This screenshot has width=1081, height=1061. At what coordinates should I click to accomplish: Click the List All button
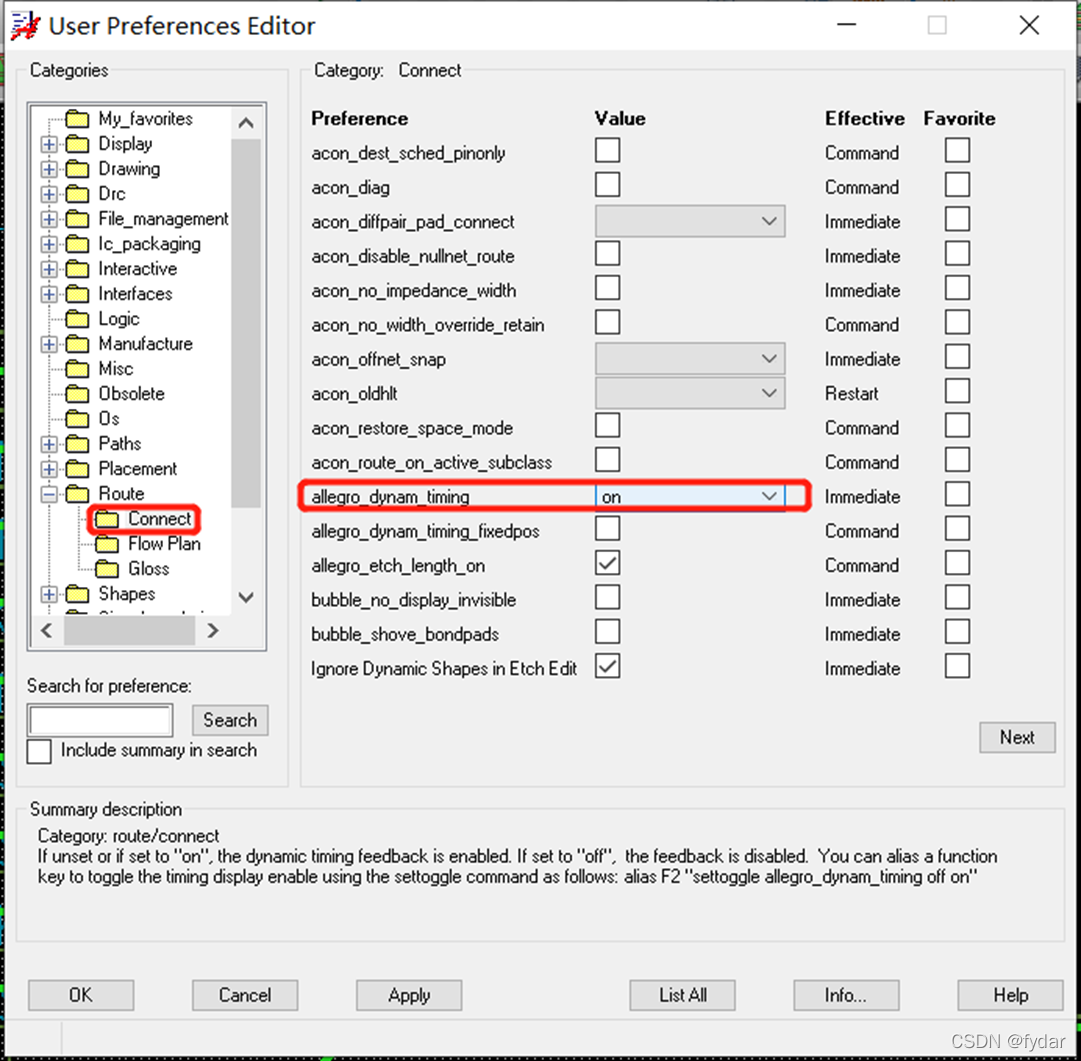coord(682,995)
